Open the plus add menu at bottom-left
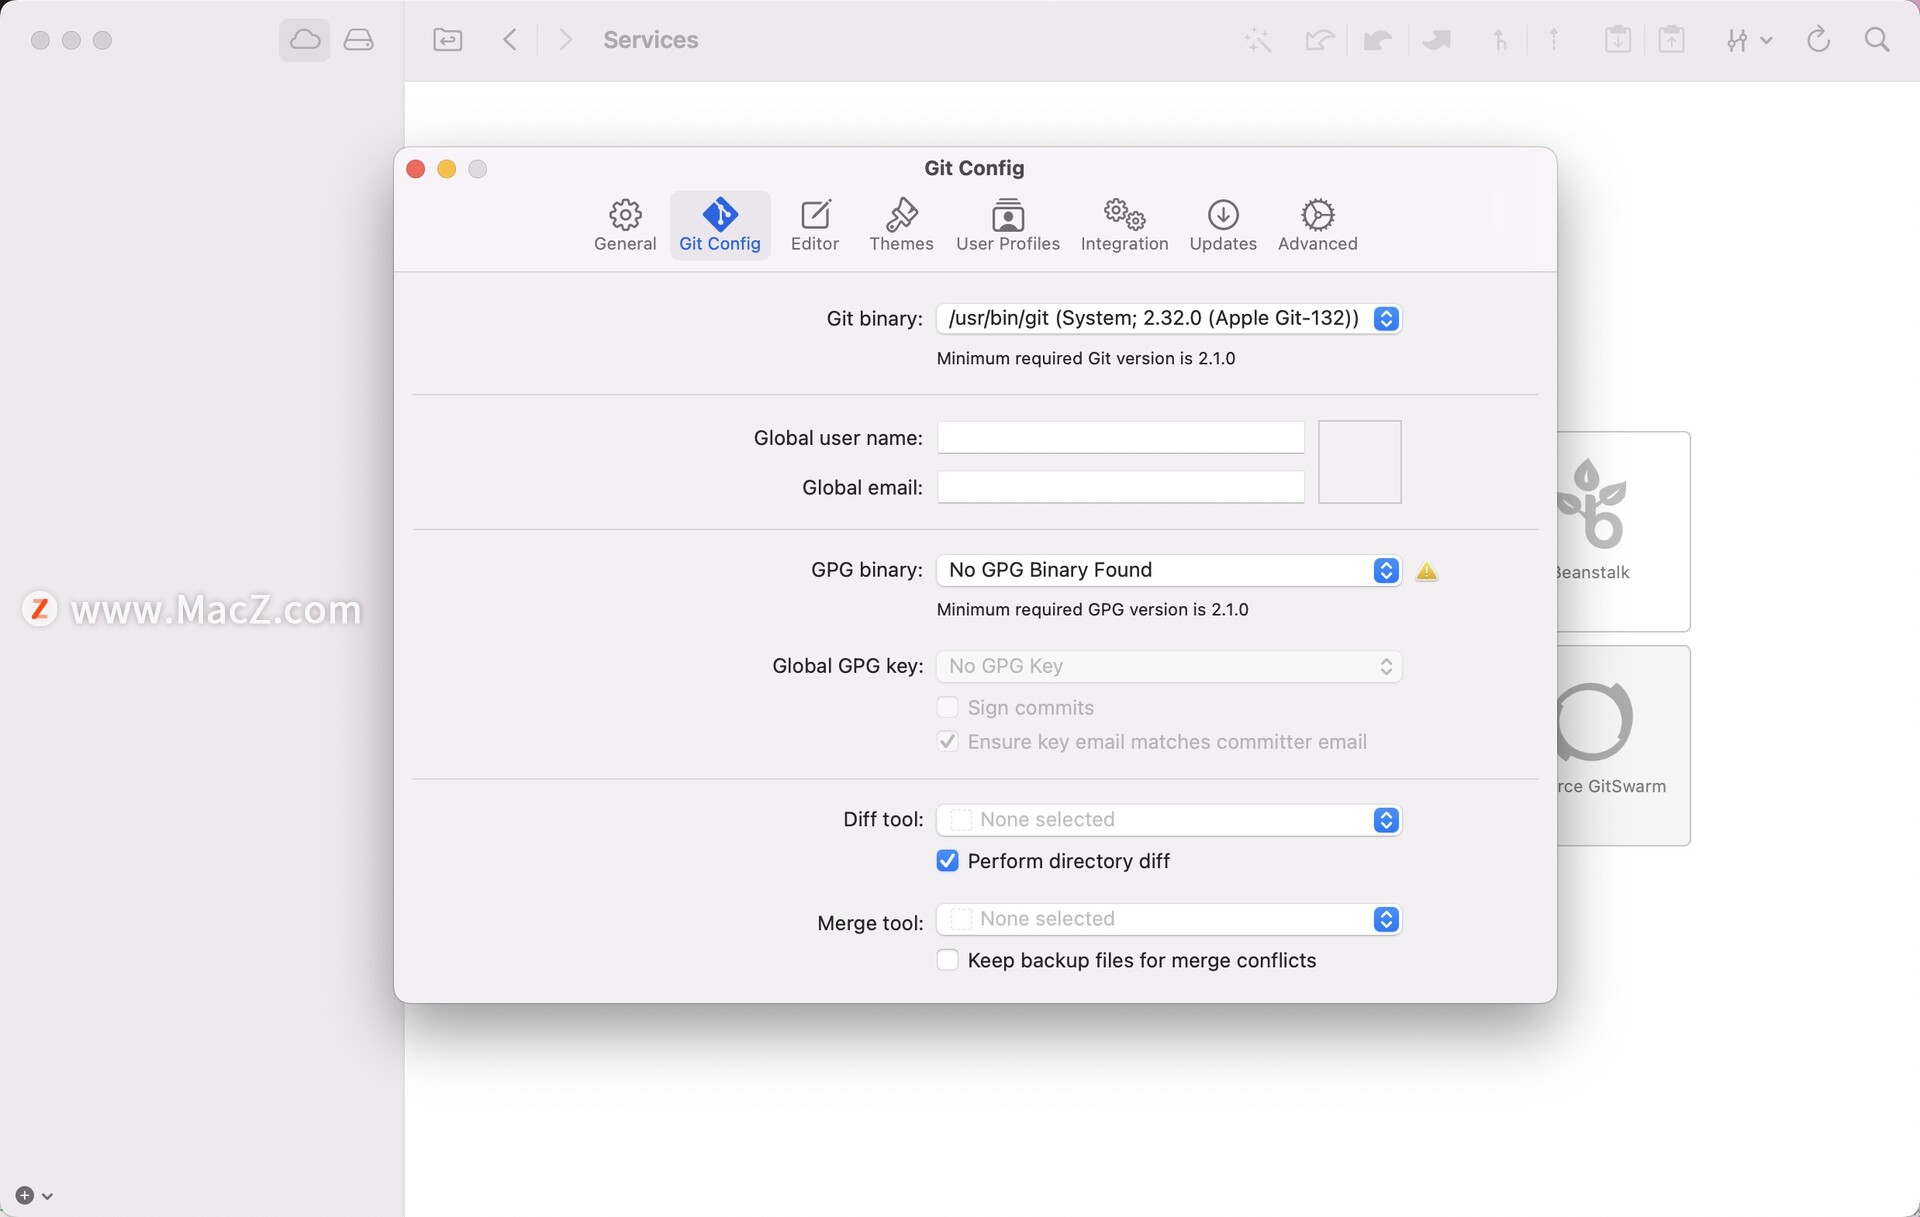The width and height of the screenshot is (1920, 1217). pos(34,1195)
